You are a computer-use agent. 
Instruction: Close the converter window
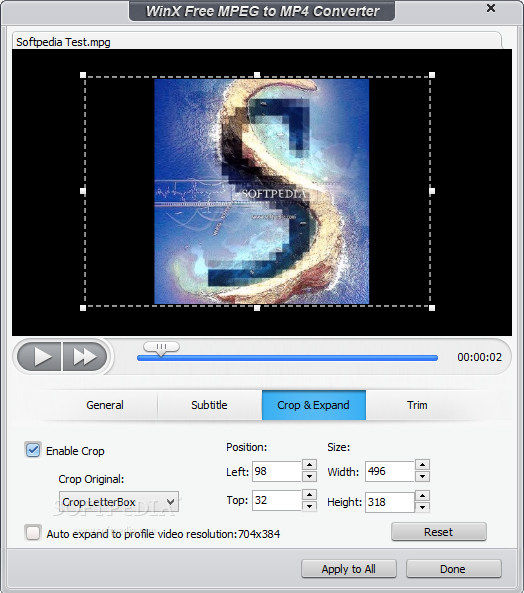click(491, 8)
